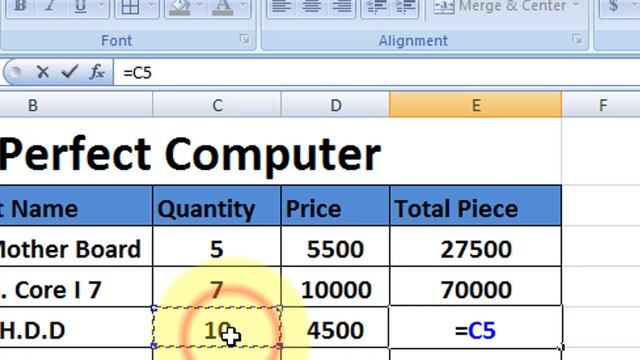Open Borders dropdown arrow
The image size is (640, 360).
pos(151,6)
